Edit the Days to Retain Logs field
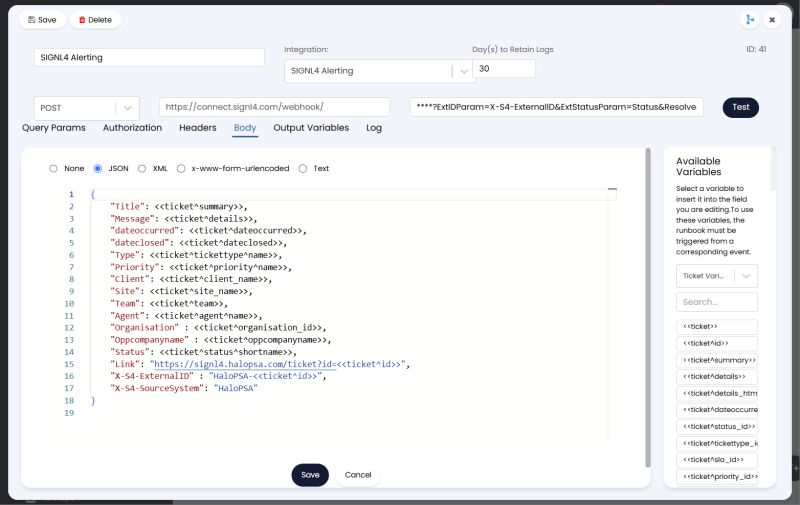The image size is (800, 505). tap(504, 68)
